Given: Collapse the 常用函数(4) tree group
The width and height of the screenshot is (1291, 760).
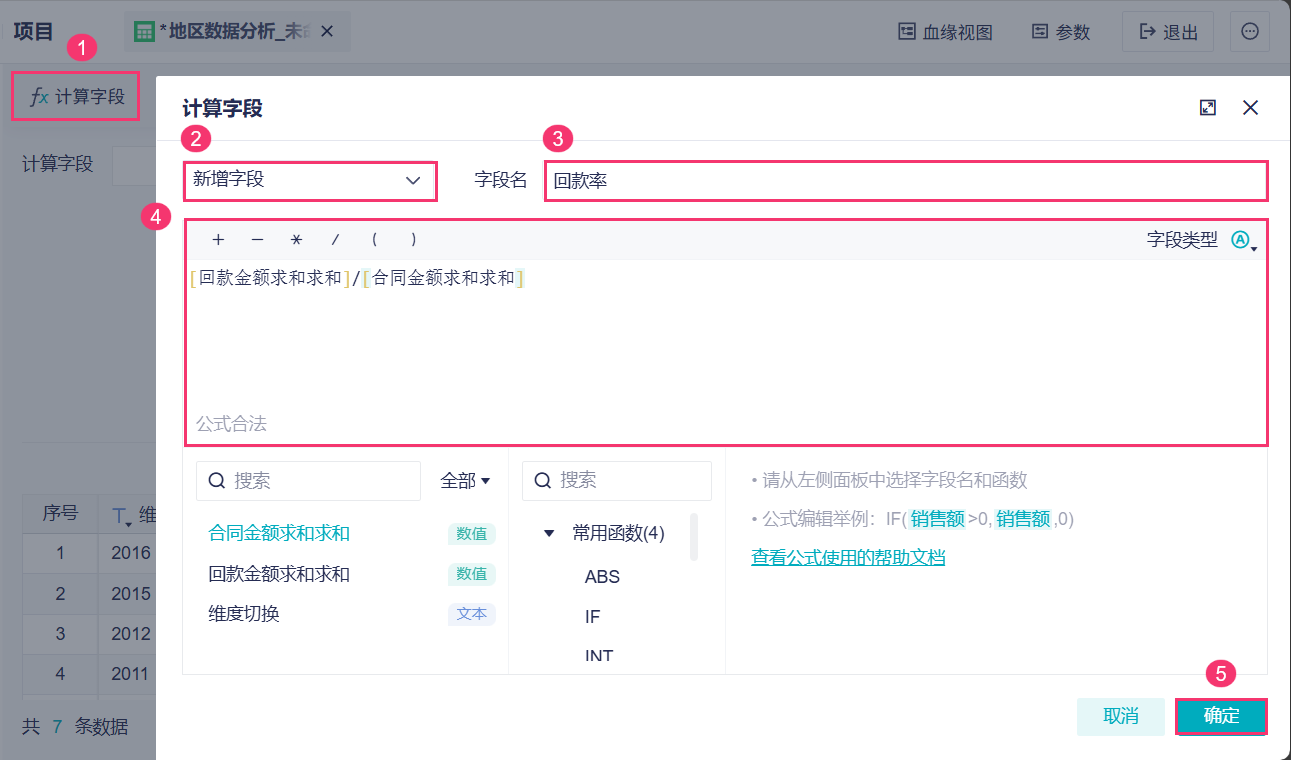Looking at the screenshot, I should [x=549, y=533].
